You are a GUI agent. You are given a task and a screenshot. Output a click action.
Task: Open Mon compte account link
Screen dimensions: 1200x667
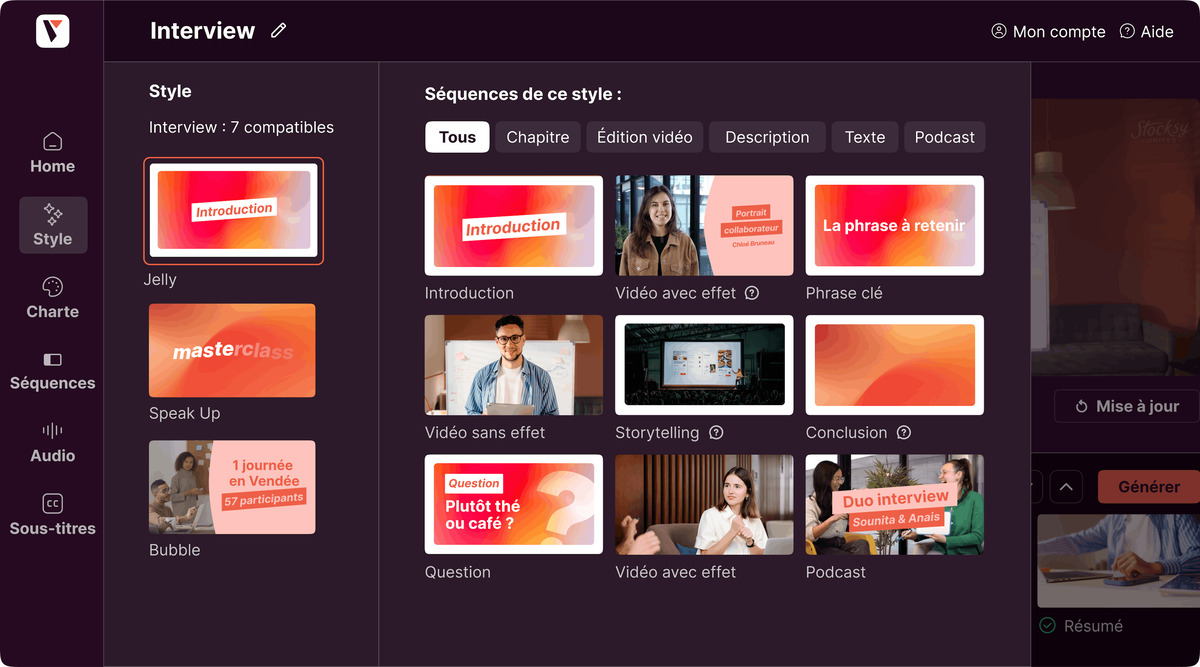(1048, 32)
